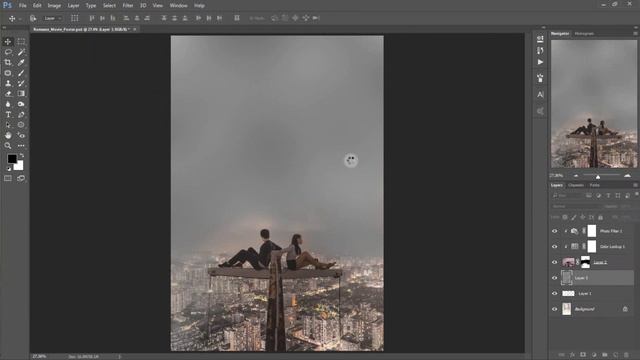The image size is (640, 360).
Task: Select the Zoom tool
Action: pos(8,146)
